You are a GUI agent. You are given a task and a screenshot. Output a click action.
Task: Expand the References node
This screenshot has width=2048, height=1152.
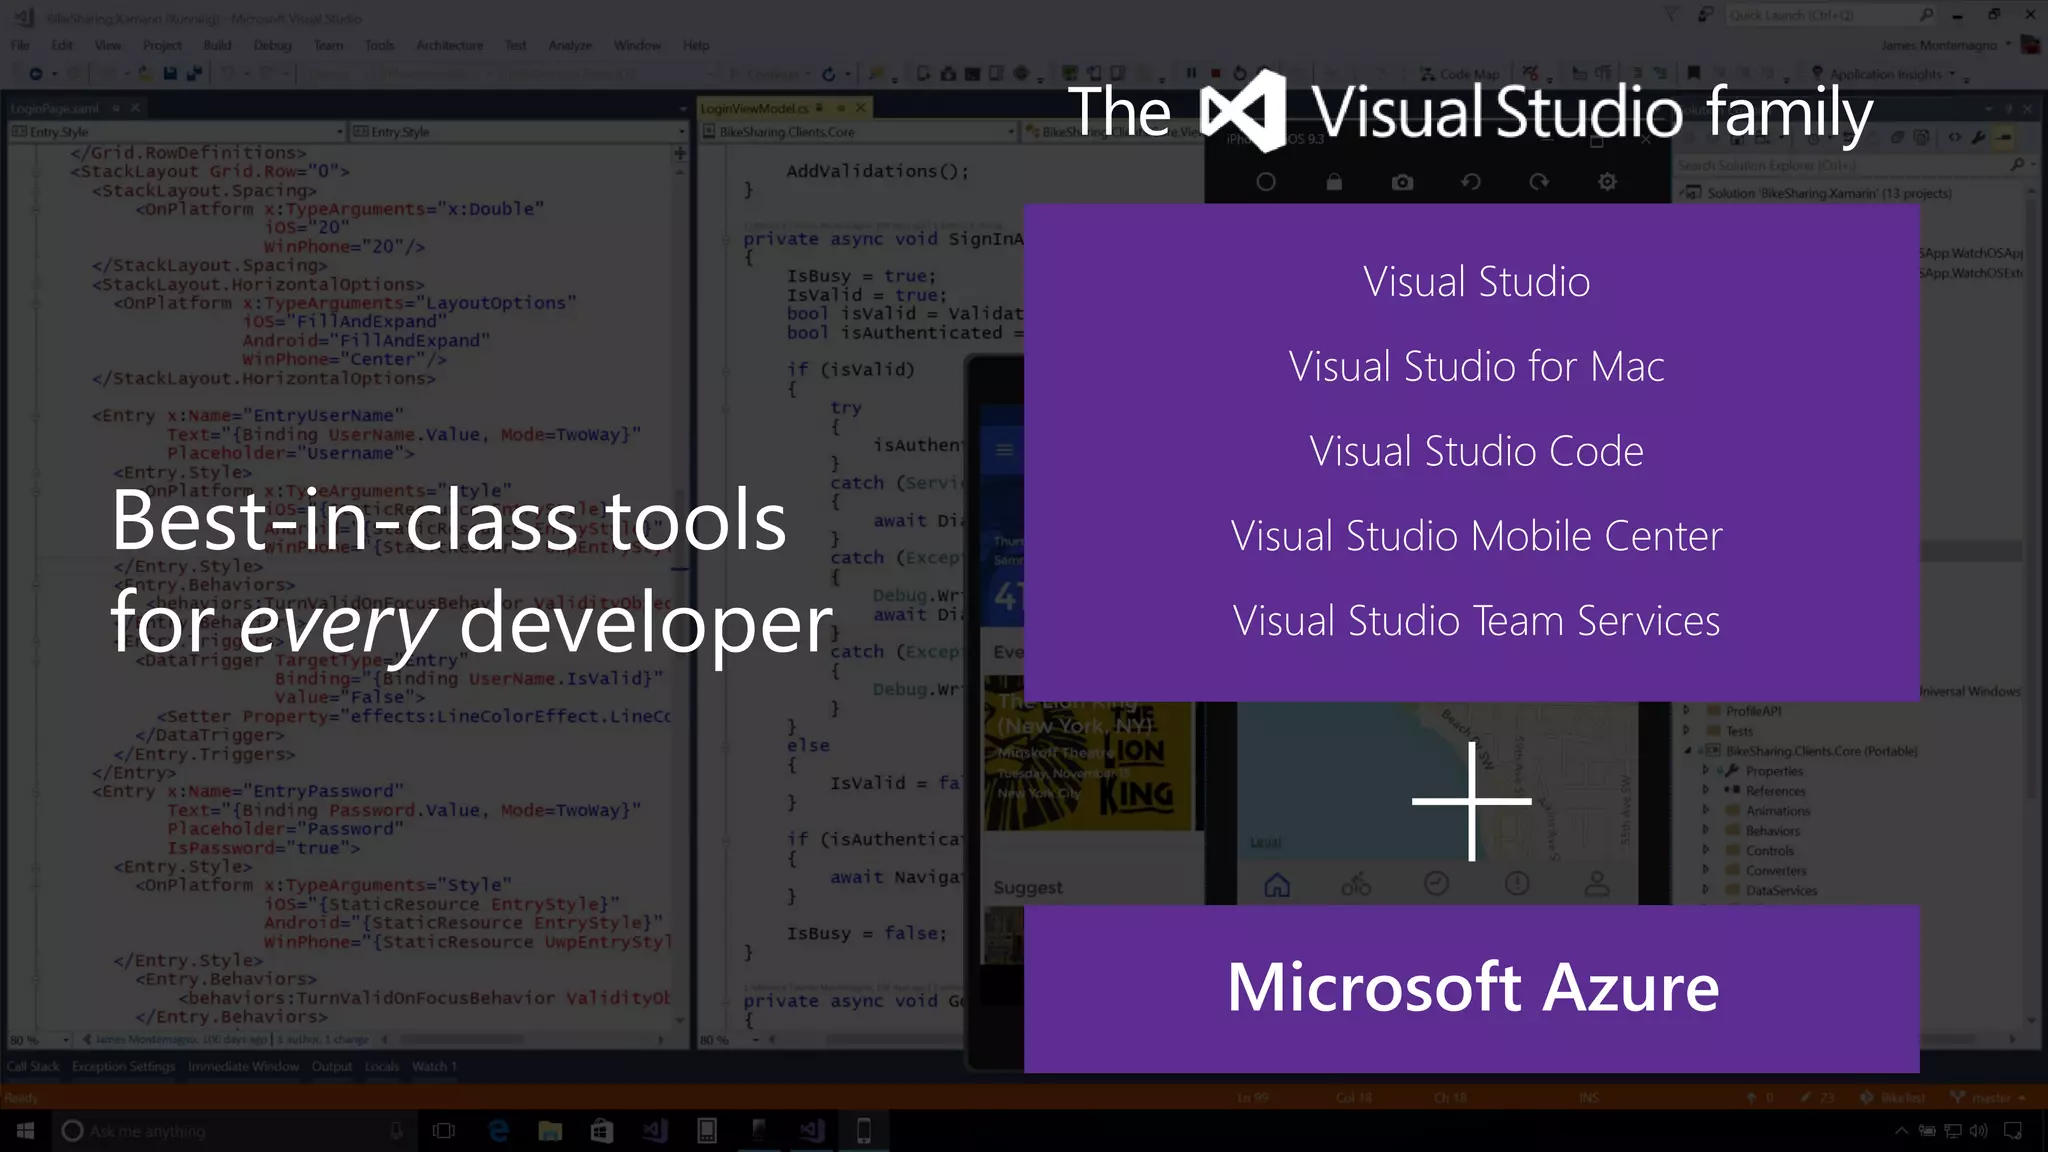(x=1707, y=791)
